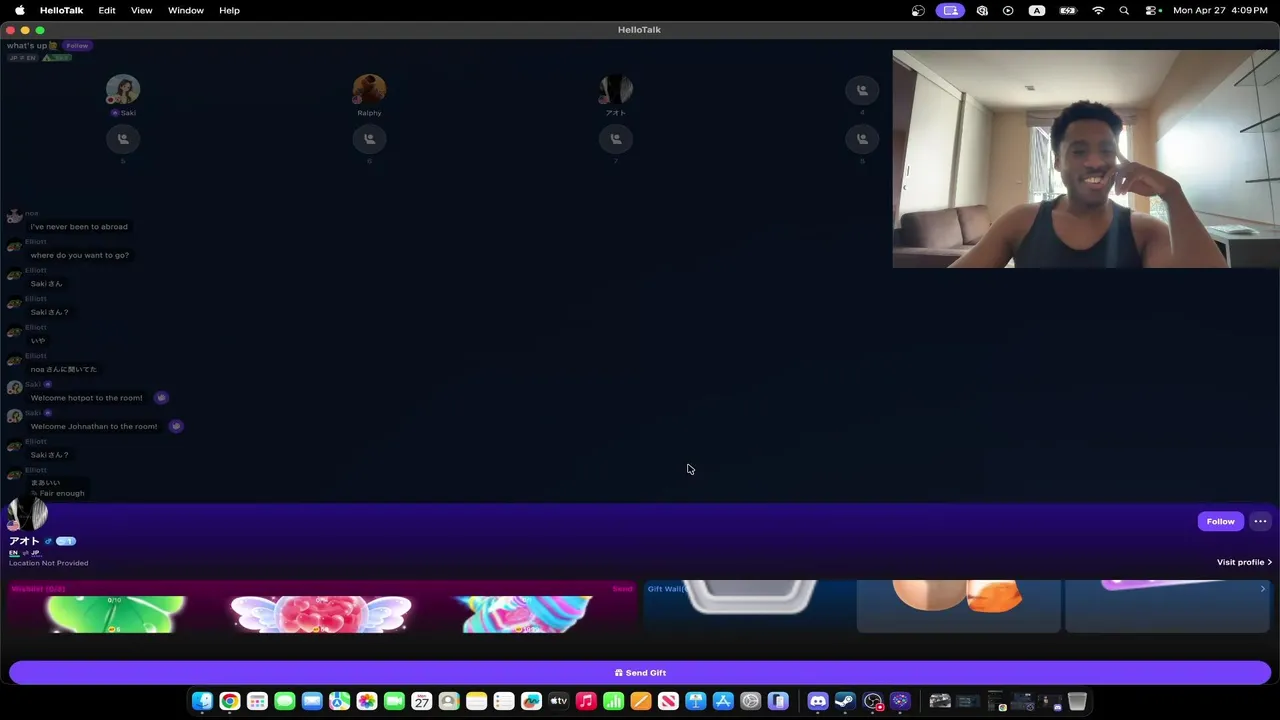Select the winged hearts wishlist gift
The height and width of the screenshot is (720, 1280).
pos(321,614)
